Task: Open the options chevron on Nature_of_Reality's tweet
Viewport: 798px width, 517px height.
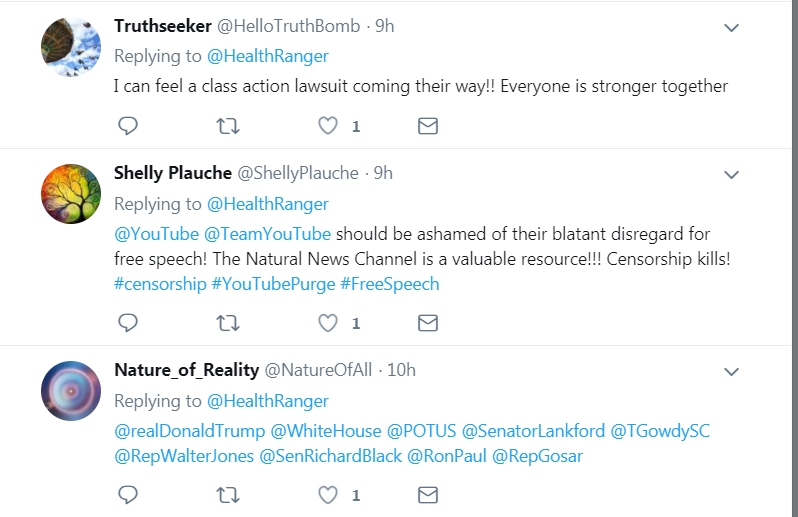Action: point(731,371)
